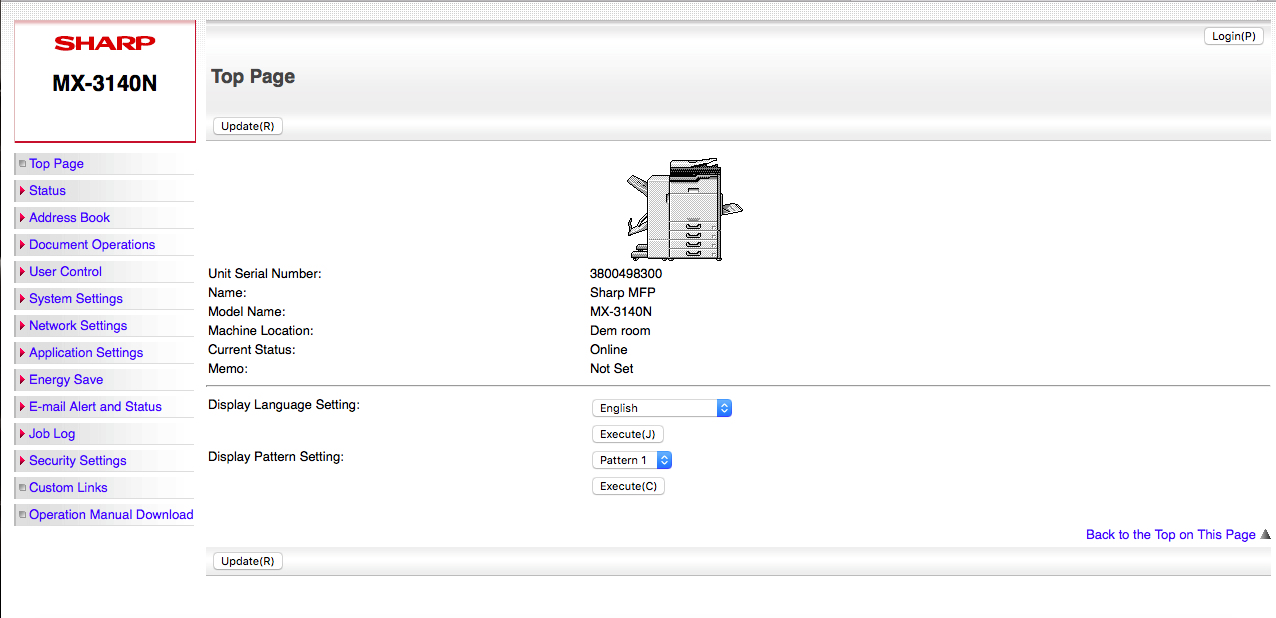Click the bullet beside Operation Manual Download
Viewport: 1276px width, 618px height.
[22, 515]
